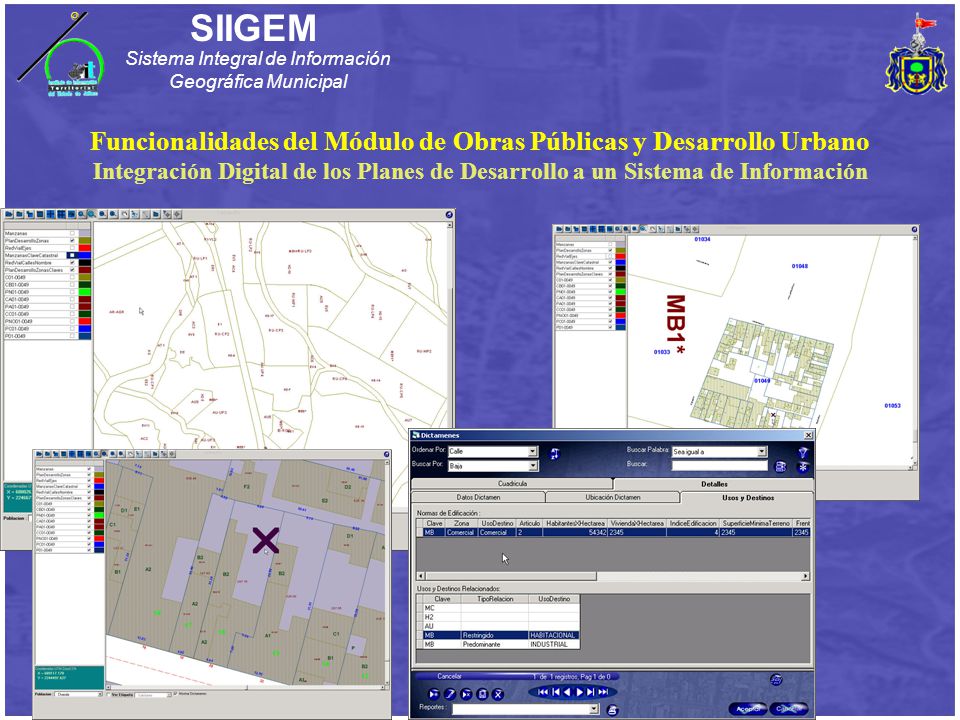Click the TipoRelacion column header
This screenshot has height=720, width=960.
click(x=495, y=599)
